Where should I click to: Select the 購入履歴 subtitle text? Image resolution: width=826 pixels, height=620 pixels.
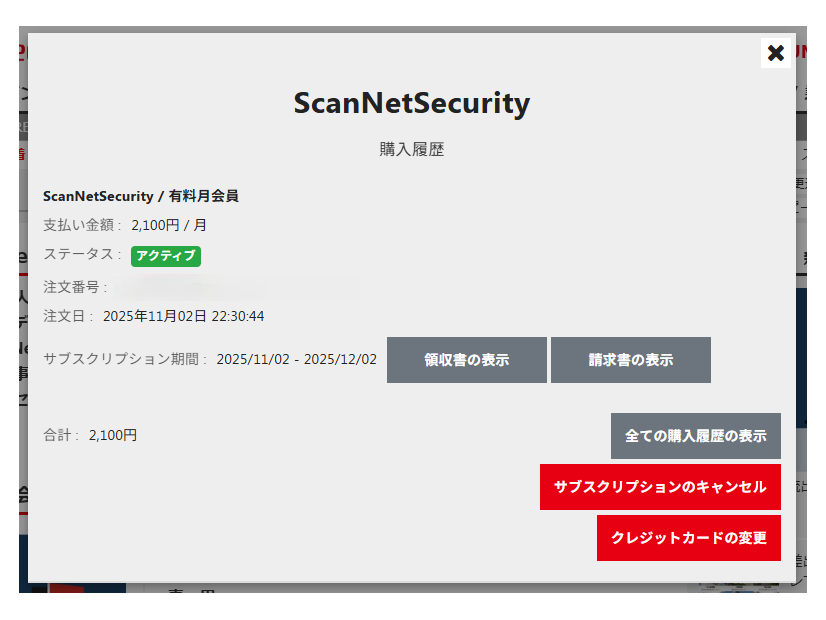410,149
